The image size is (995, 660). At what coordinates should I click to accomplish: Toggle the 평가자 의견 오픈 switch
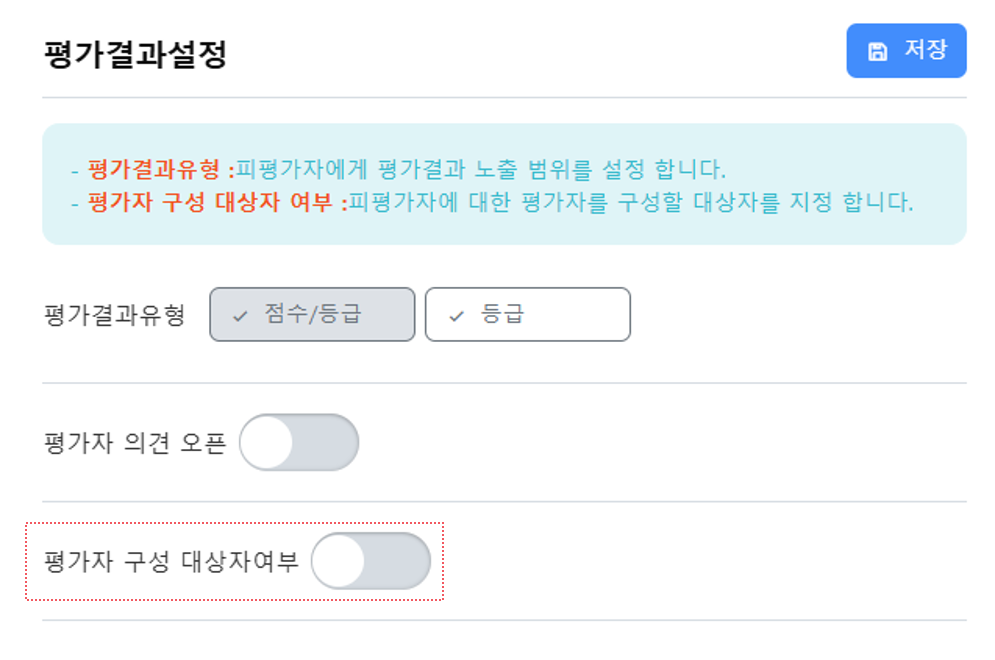[298, 442]
